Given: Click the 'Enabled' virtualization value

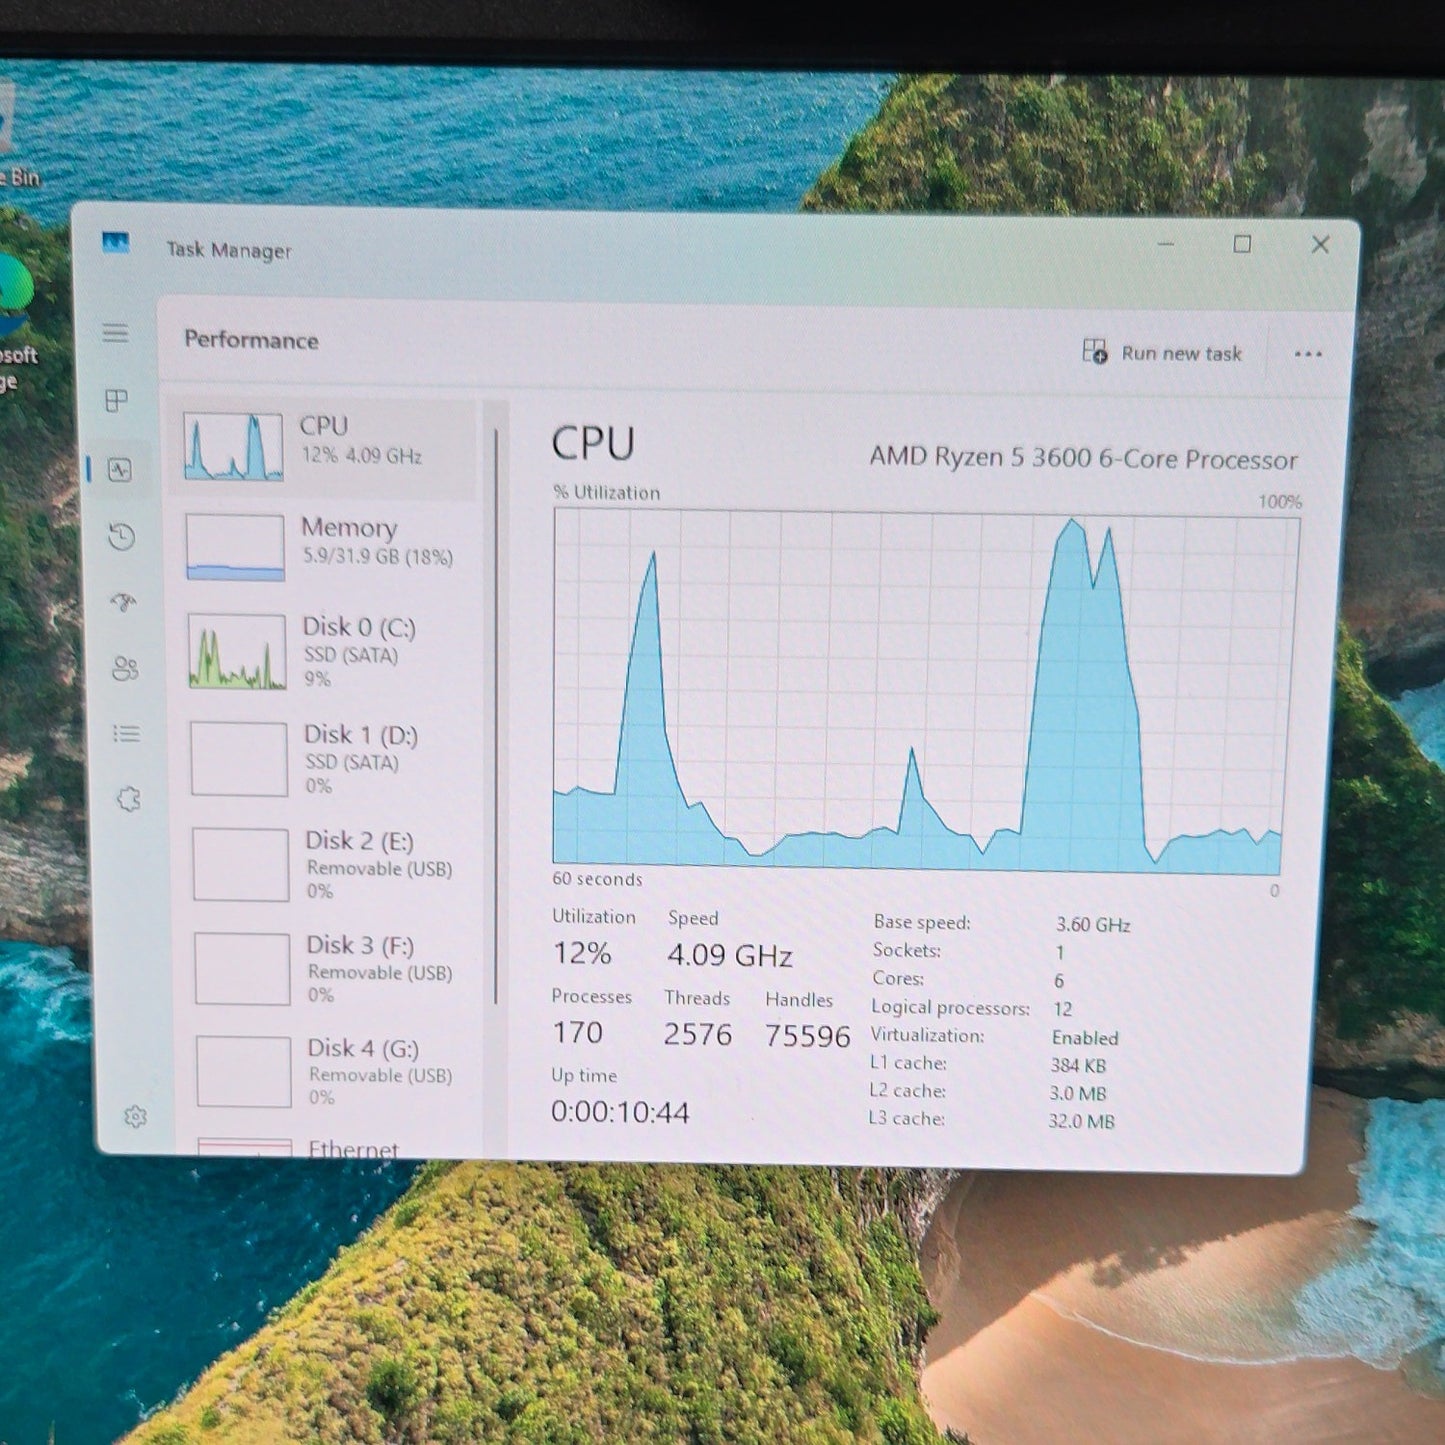Looking at the screenshot, I should pyautogui.click(x=1085, y=1038).
